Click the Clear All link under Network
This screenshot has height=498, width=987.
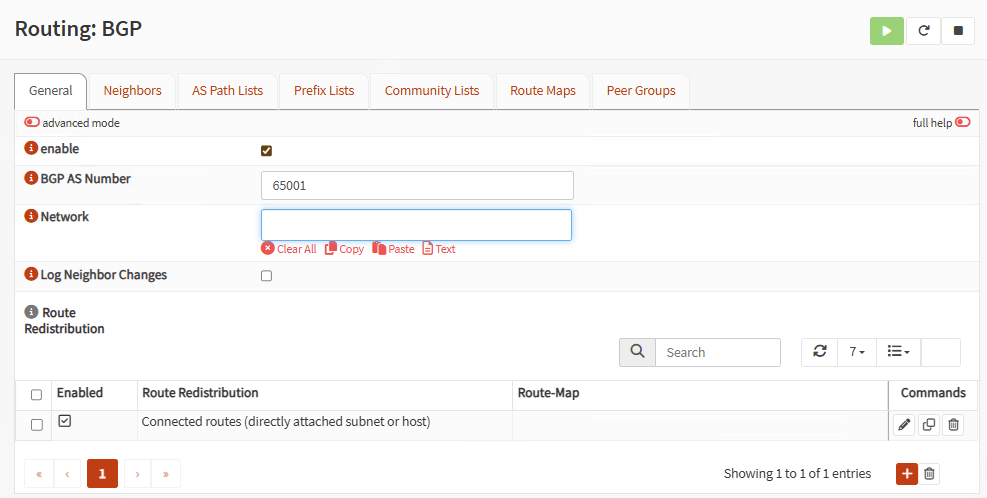(x=289, y=249)
